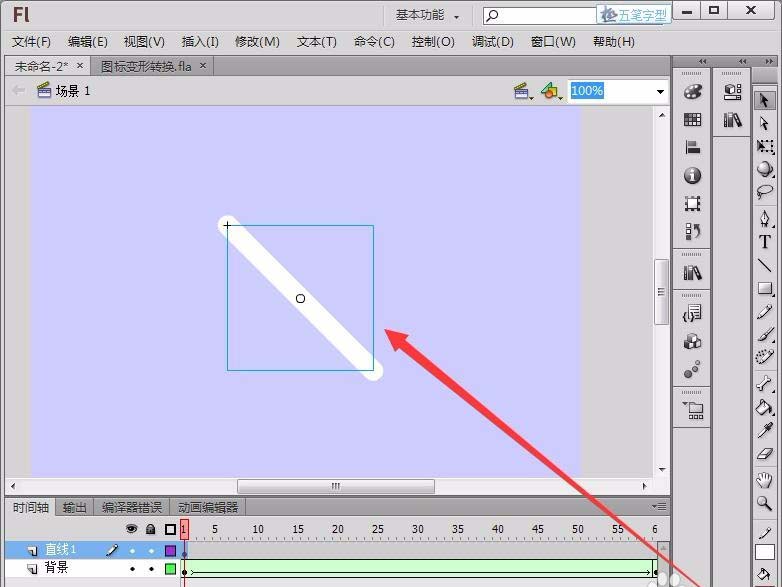Open the 插入(I) menu
Viewport: 782px width, 587px height.
click(200, 41)
